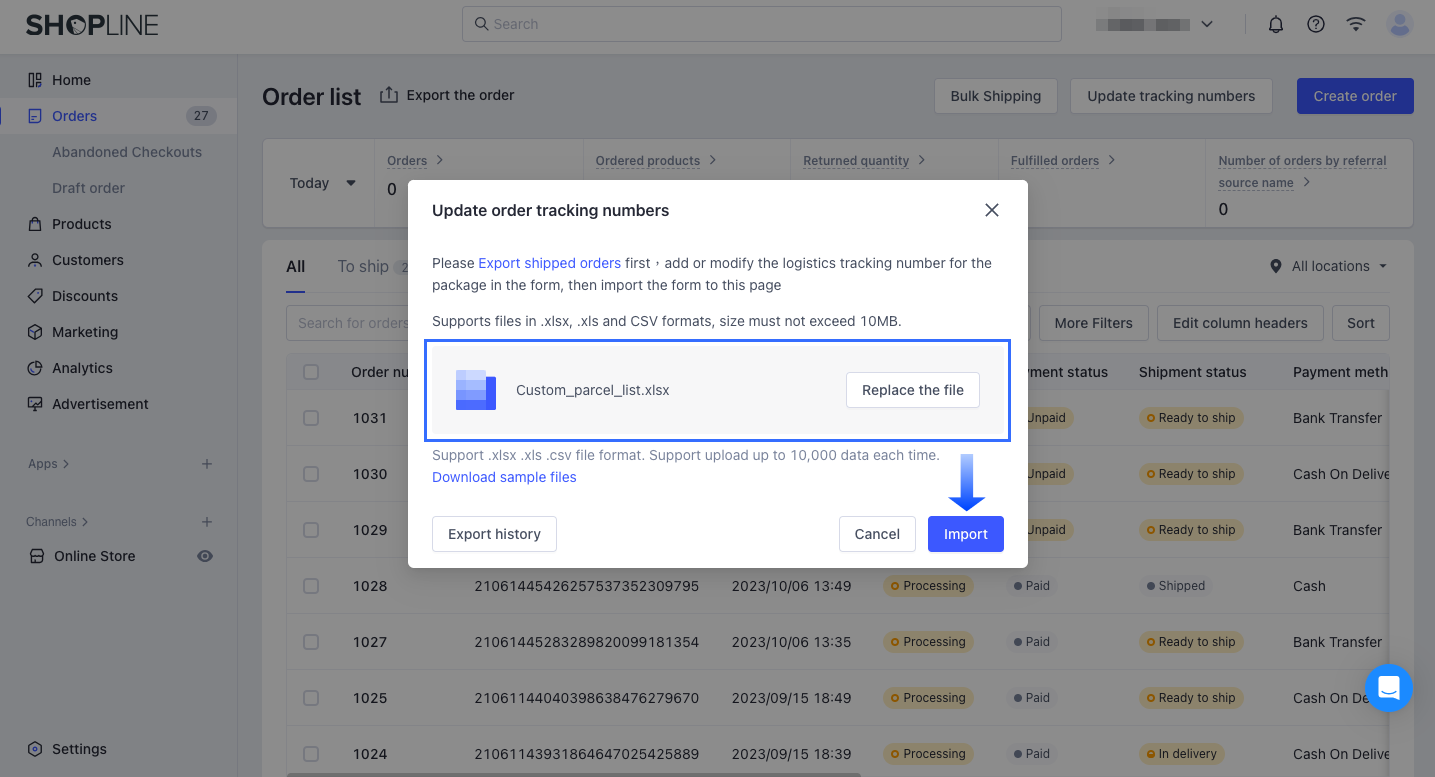
Task: Click the plus icon next to Apps
Action: click(x=207, y=464)
